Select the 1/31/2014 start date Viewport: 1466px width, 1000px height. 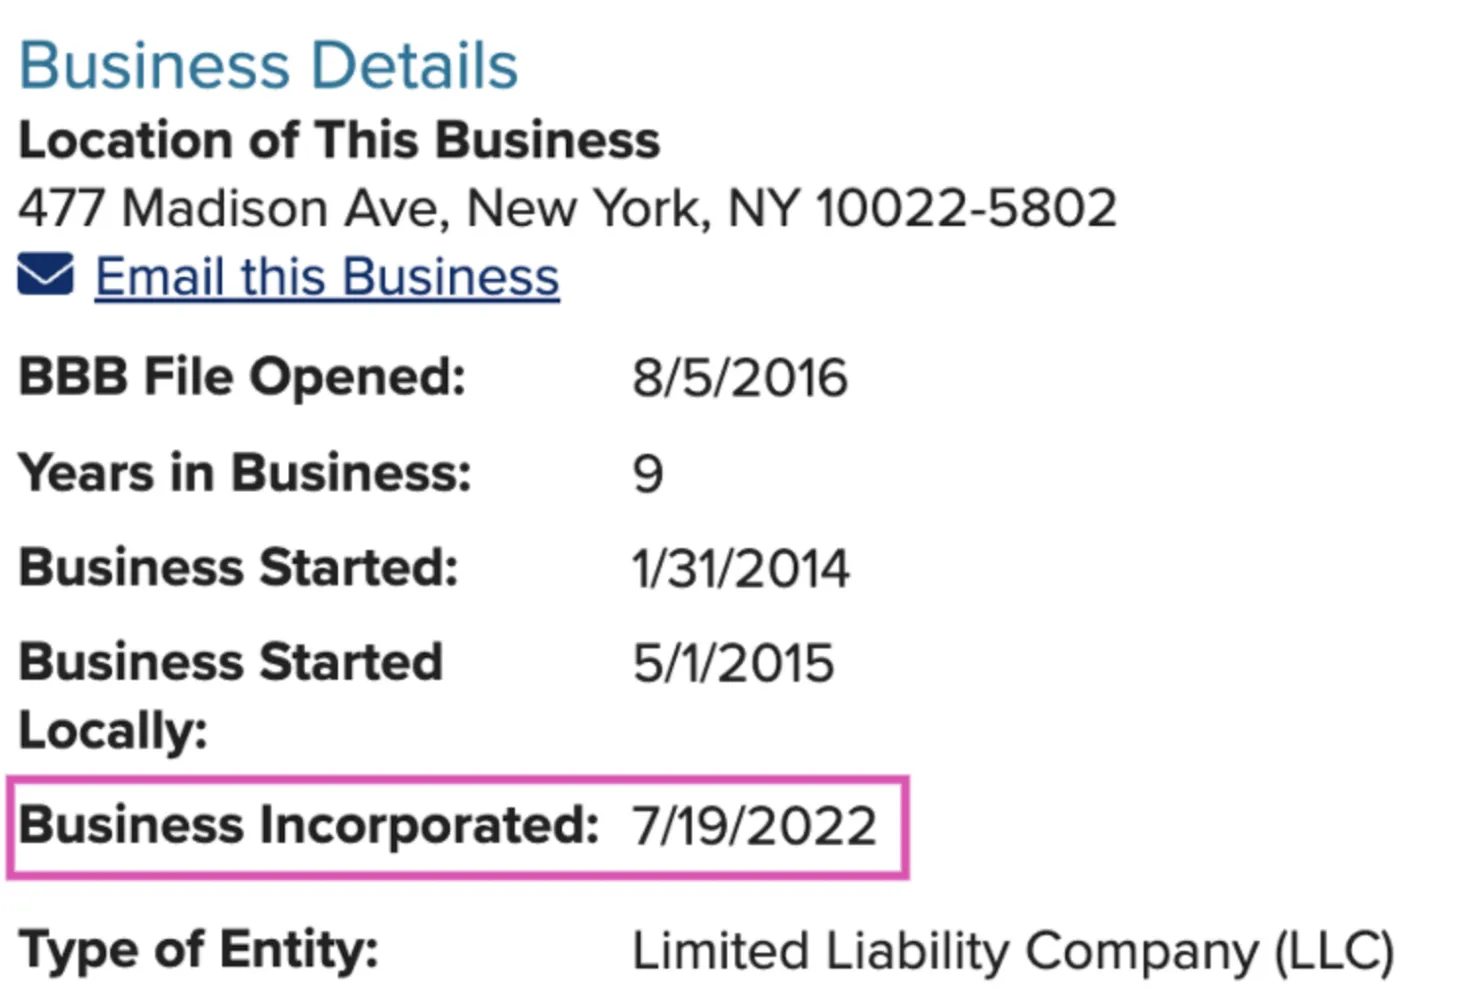coord(740,569)
